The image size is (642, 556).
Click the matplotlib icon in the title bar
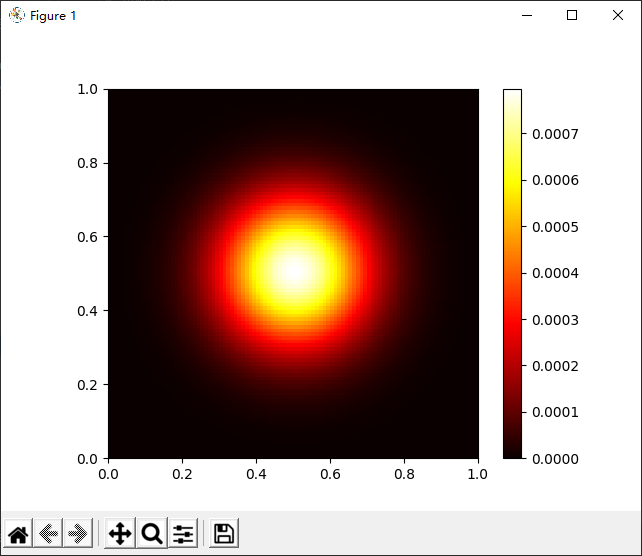(x=16, y=16)
